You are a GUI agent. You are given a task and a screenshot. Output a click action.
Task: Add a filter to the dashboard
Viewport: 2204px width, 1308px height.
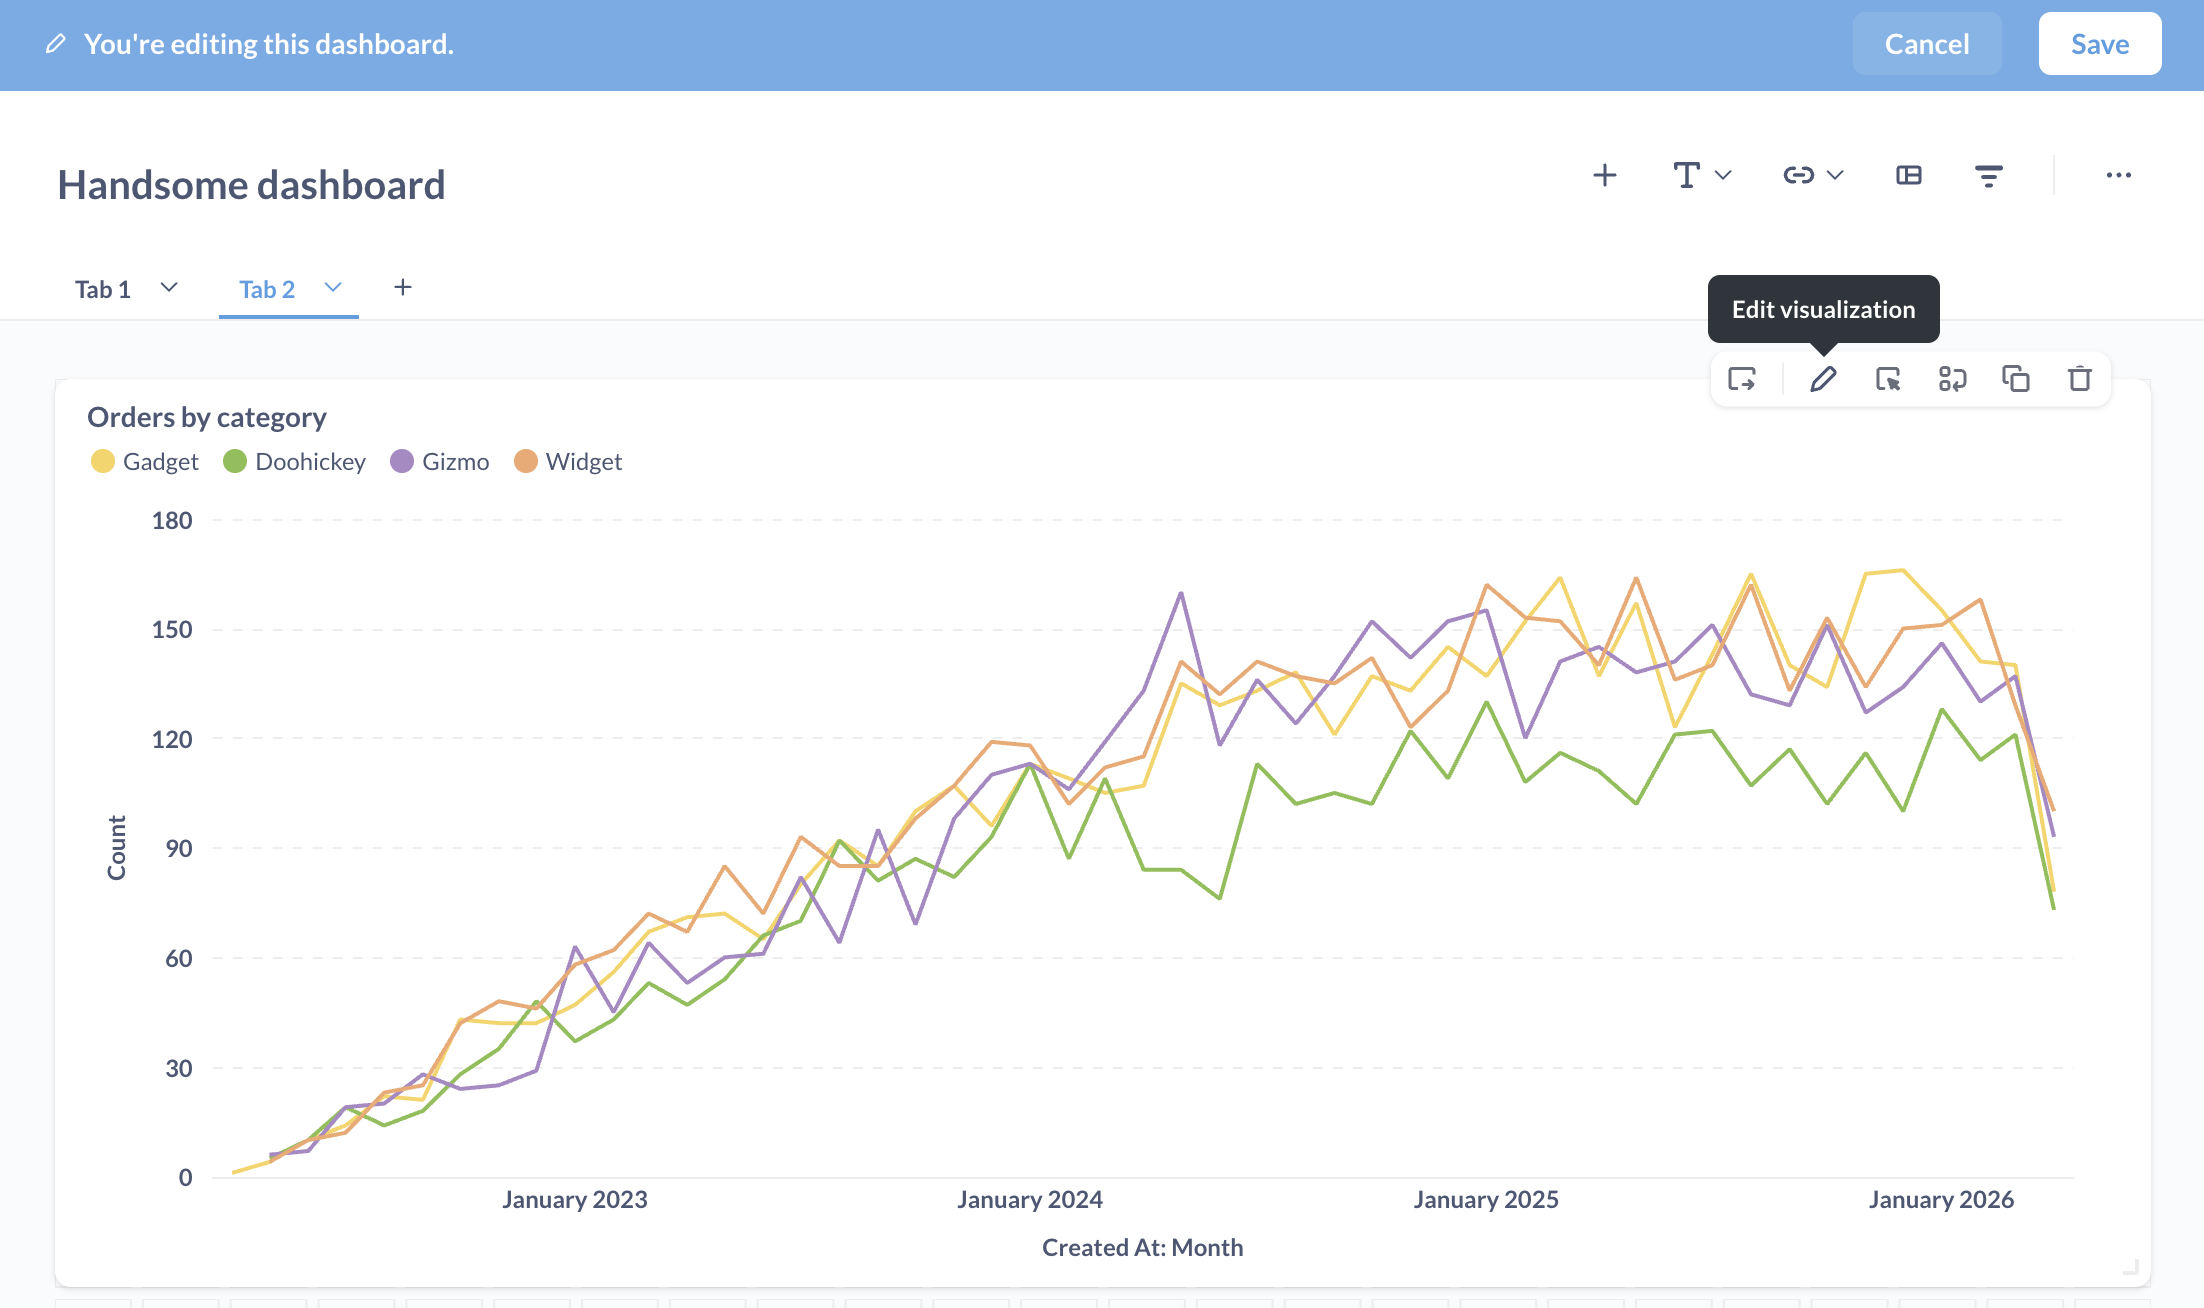[1988, 176]
